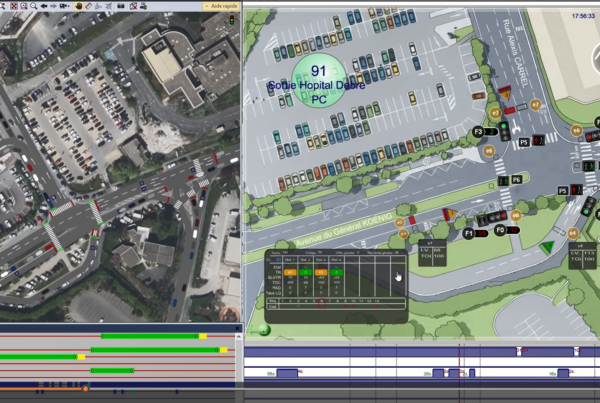Click the red playhead line in right timeline

pos(460,370)
